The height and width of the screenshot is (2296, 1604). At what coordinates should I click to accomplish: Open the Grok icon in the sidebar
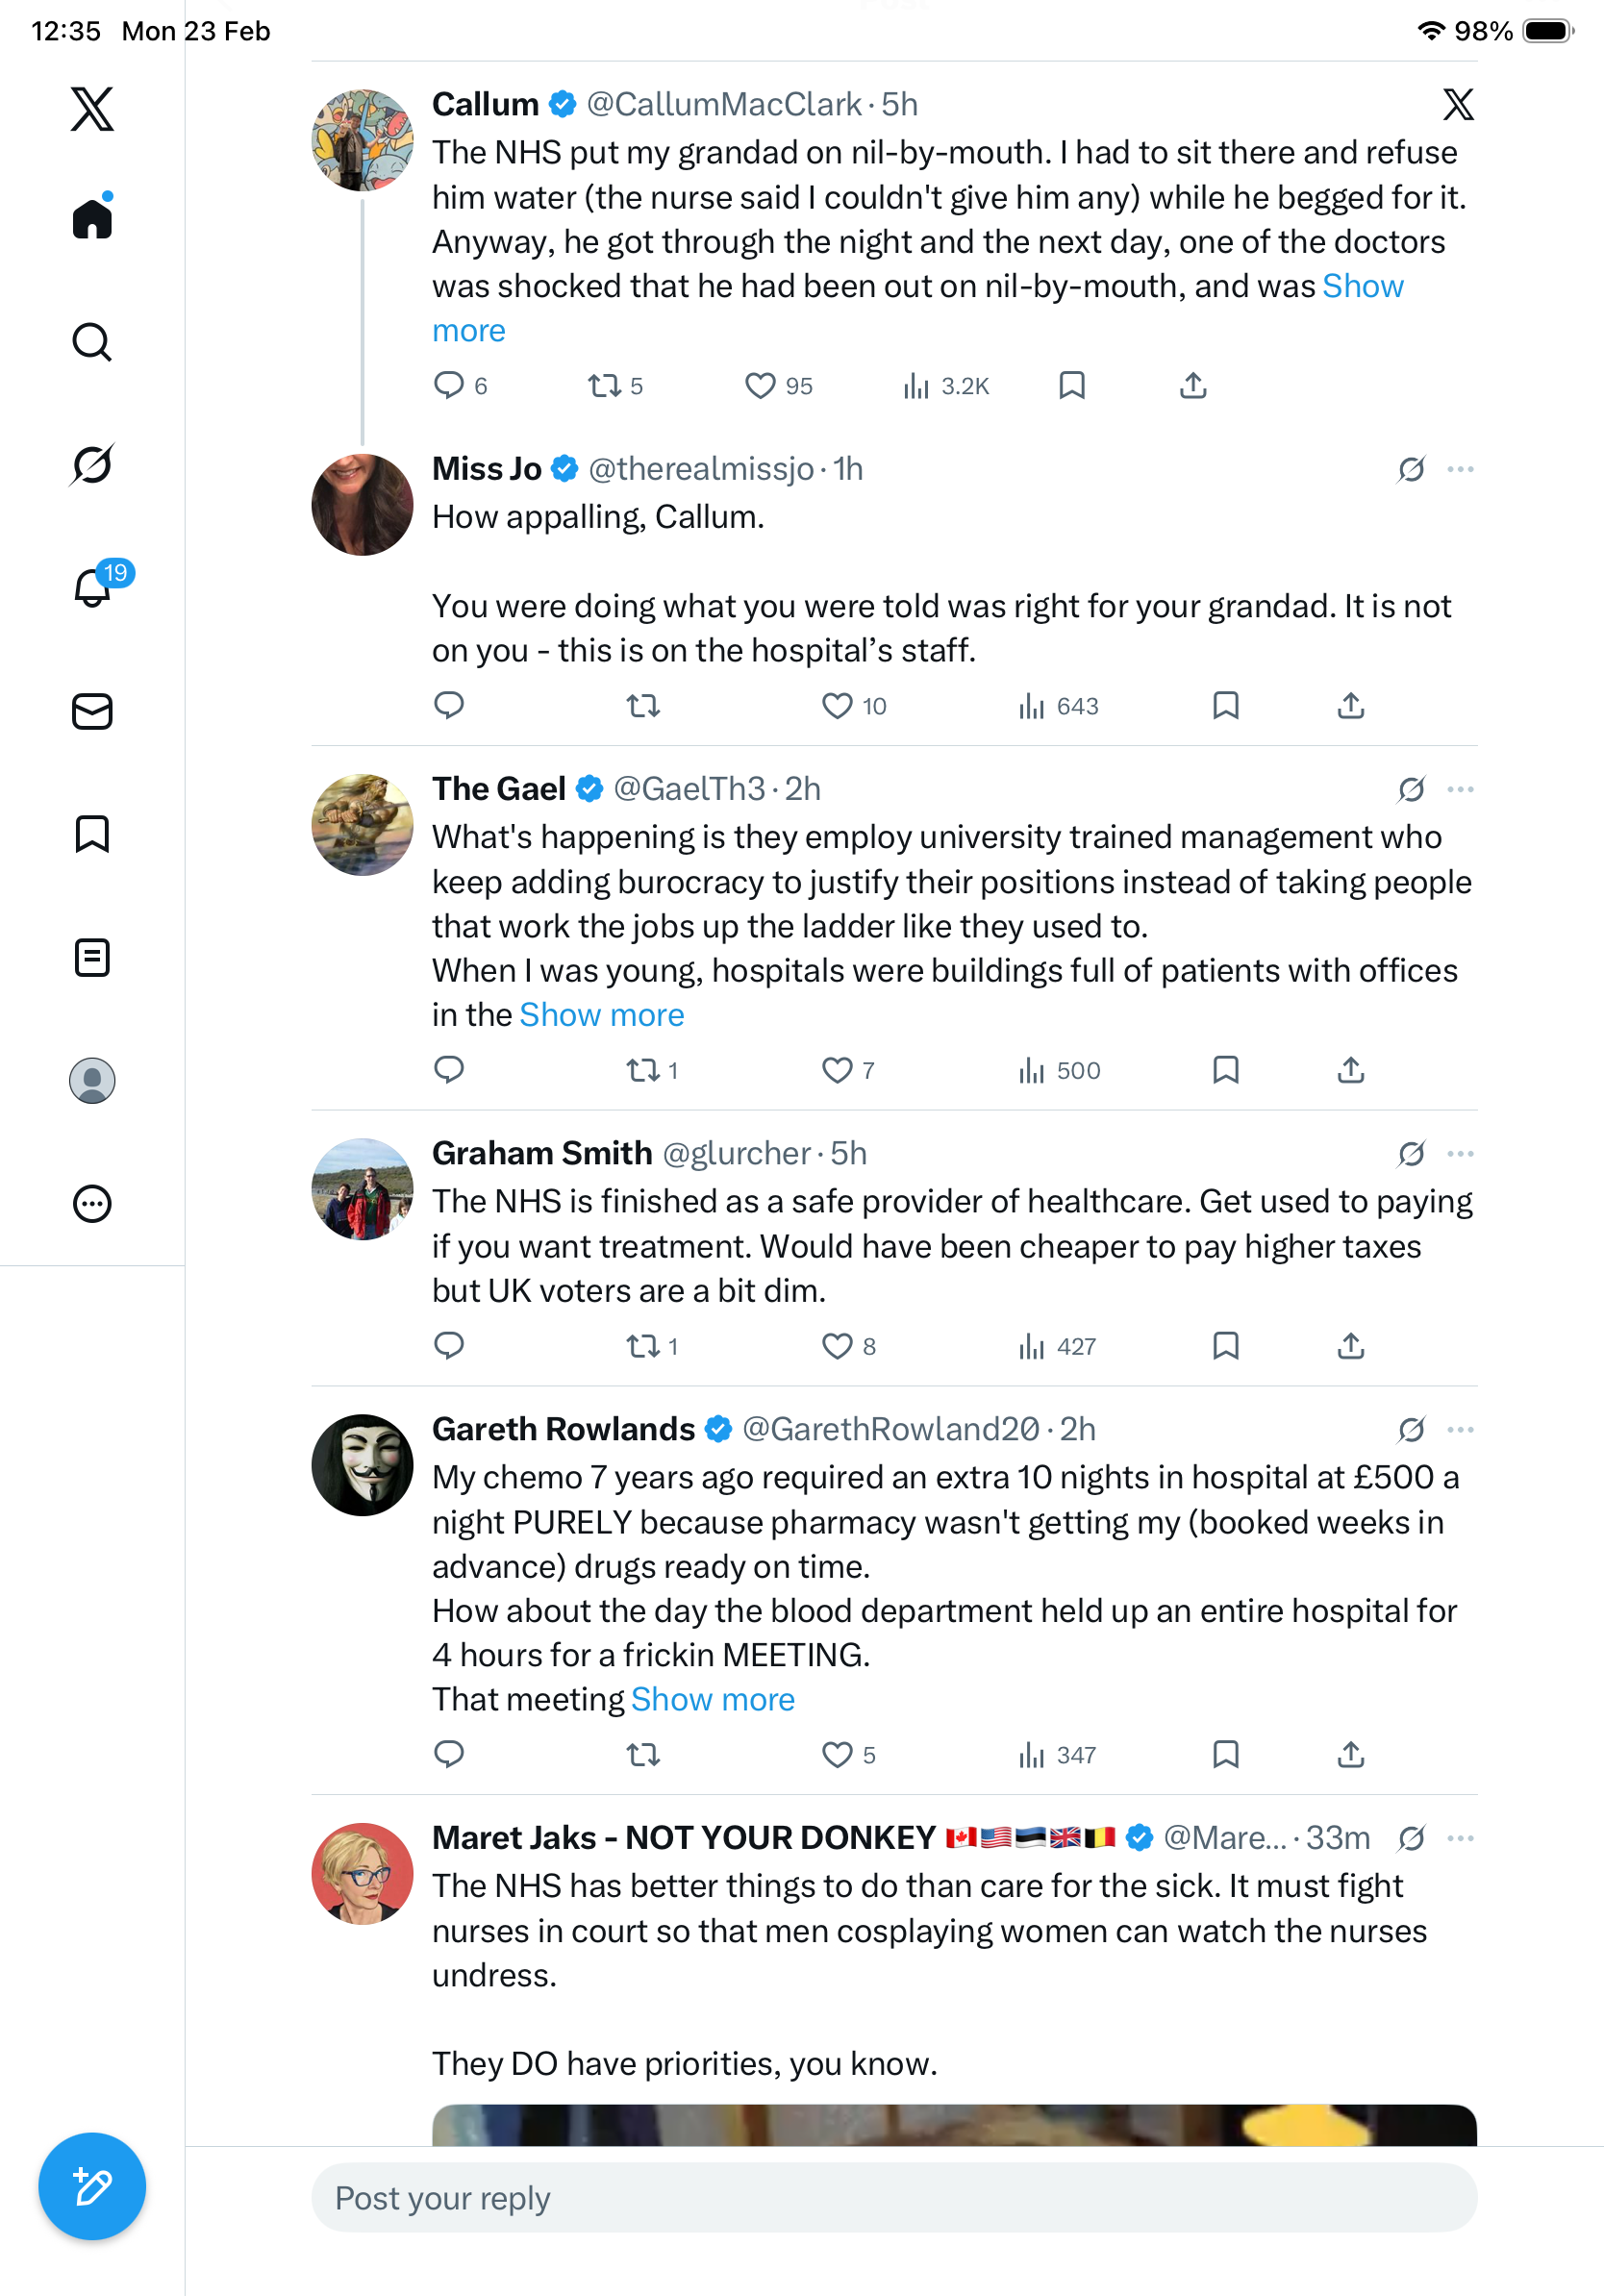pos(92,465)
